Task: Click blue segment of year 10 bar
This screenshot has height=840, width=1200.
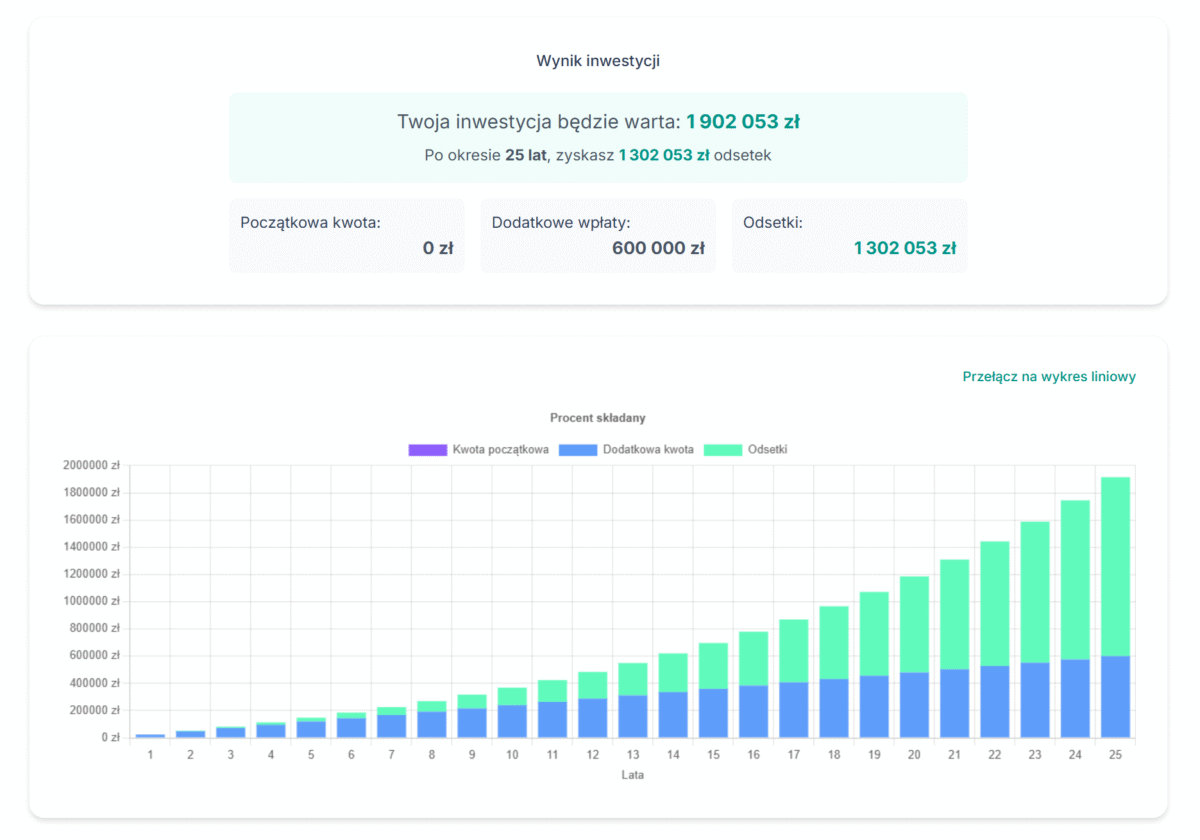Action: 512,721
